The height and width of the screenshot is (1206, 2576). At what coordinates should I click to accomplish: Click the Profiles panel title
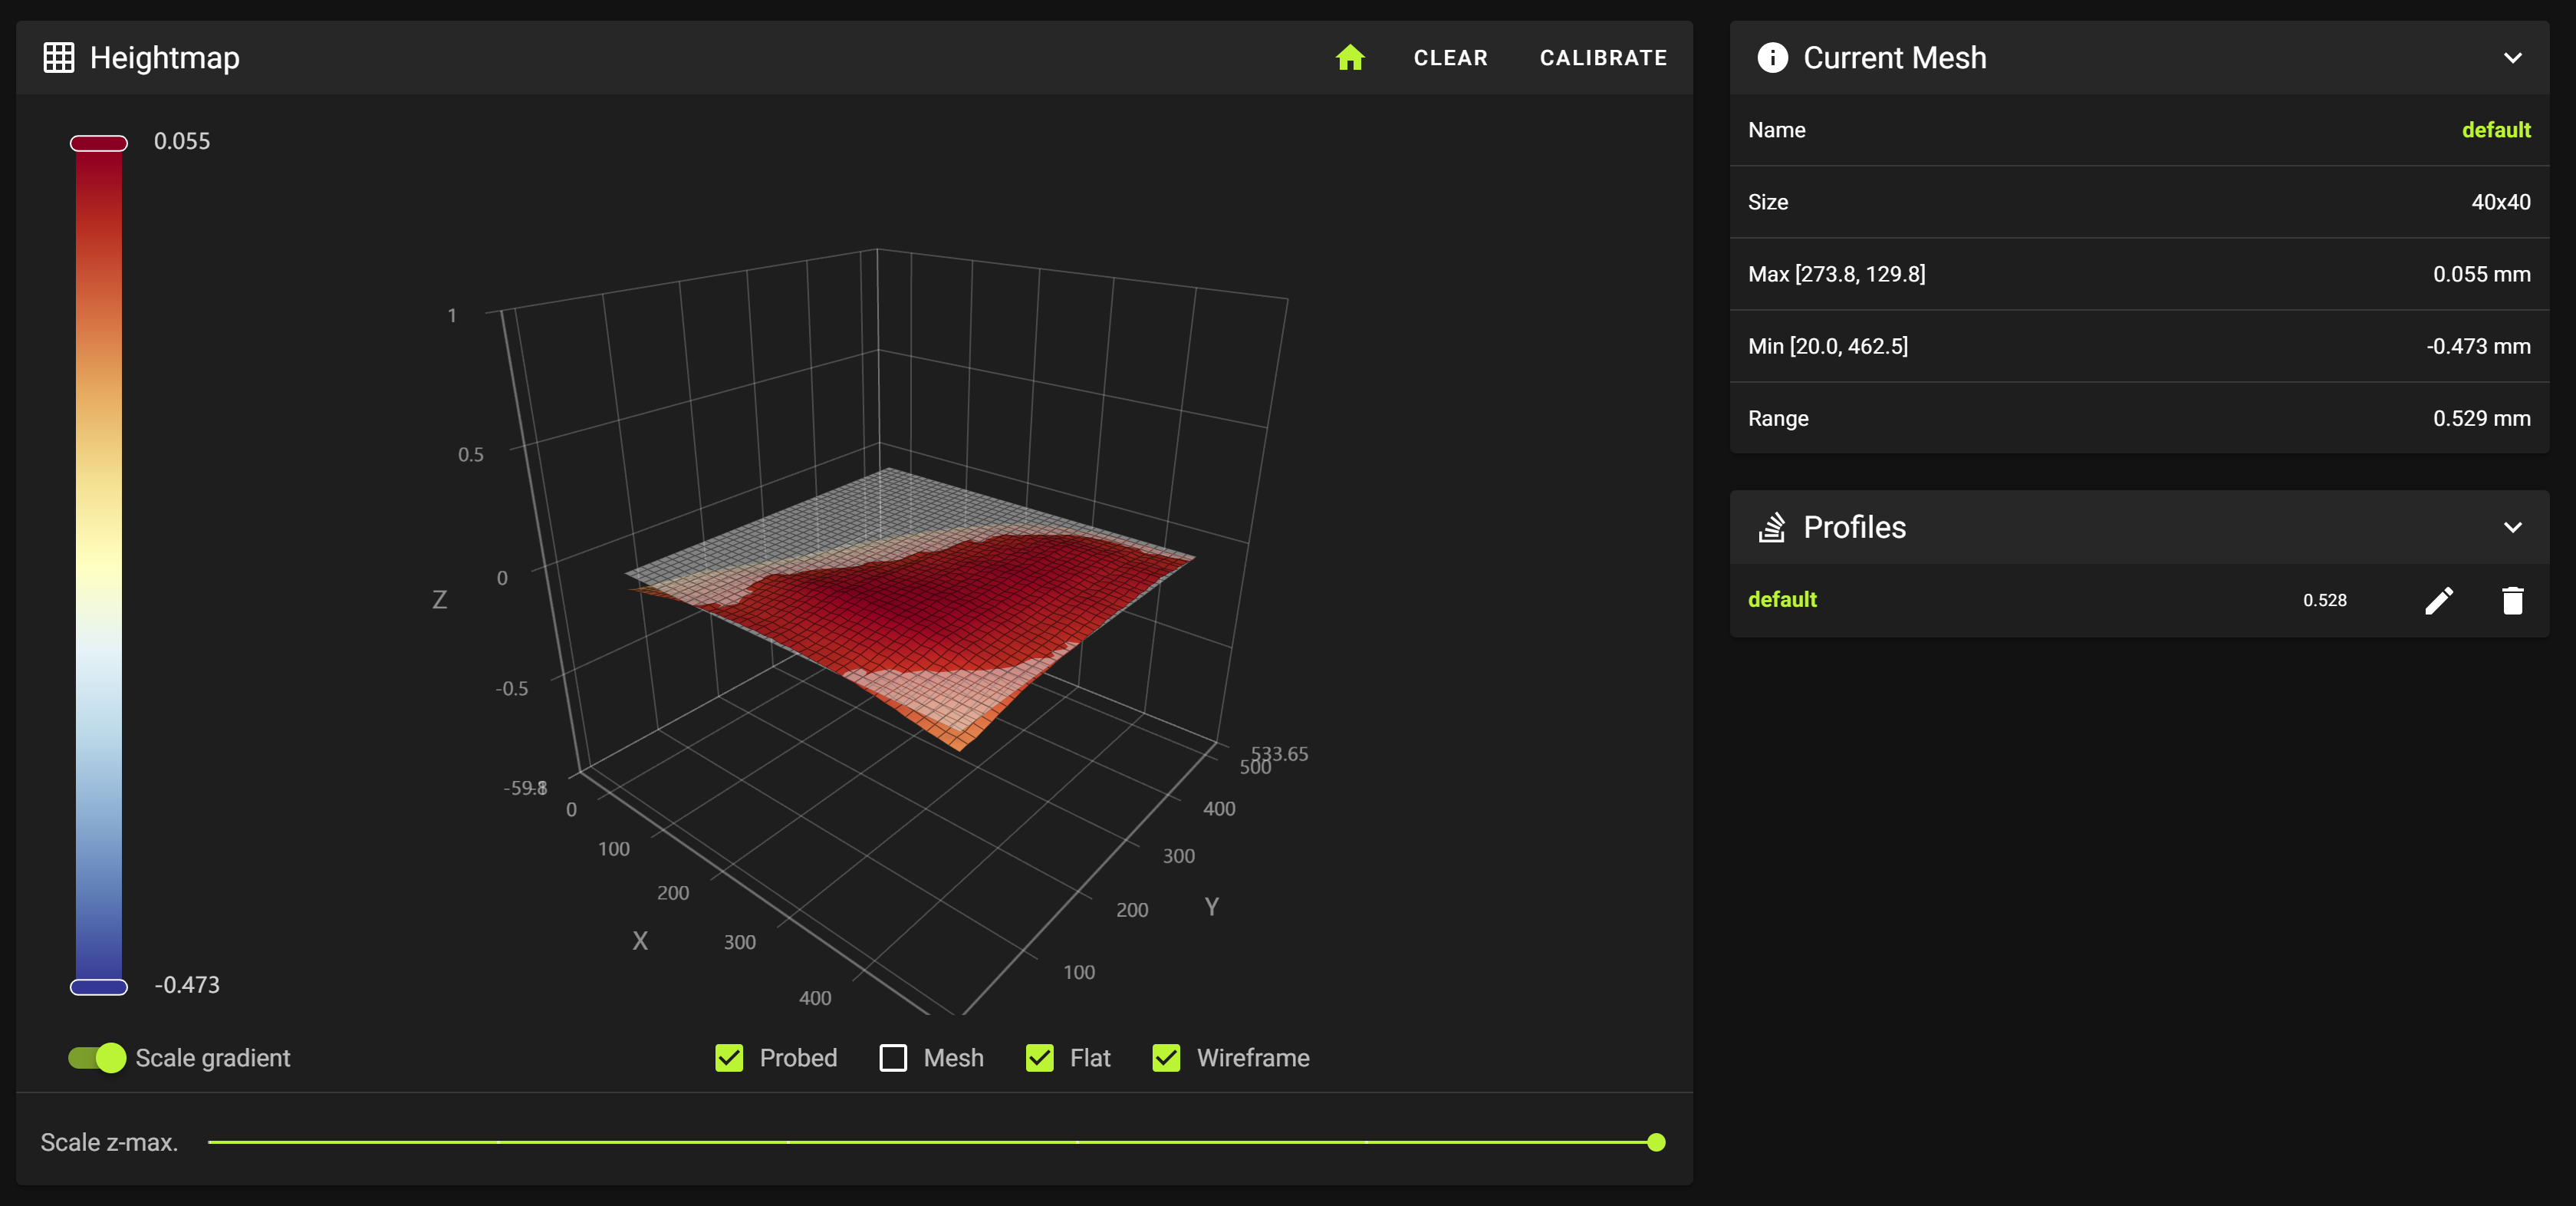(1855, 527)
